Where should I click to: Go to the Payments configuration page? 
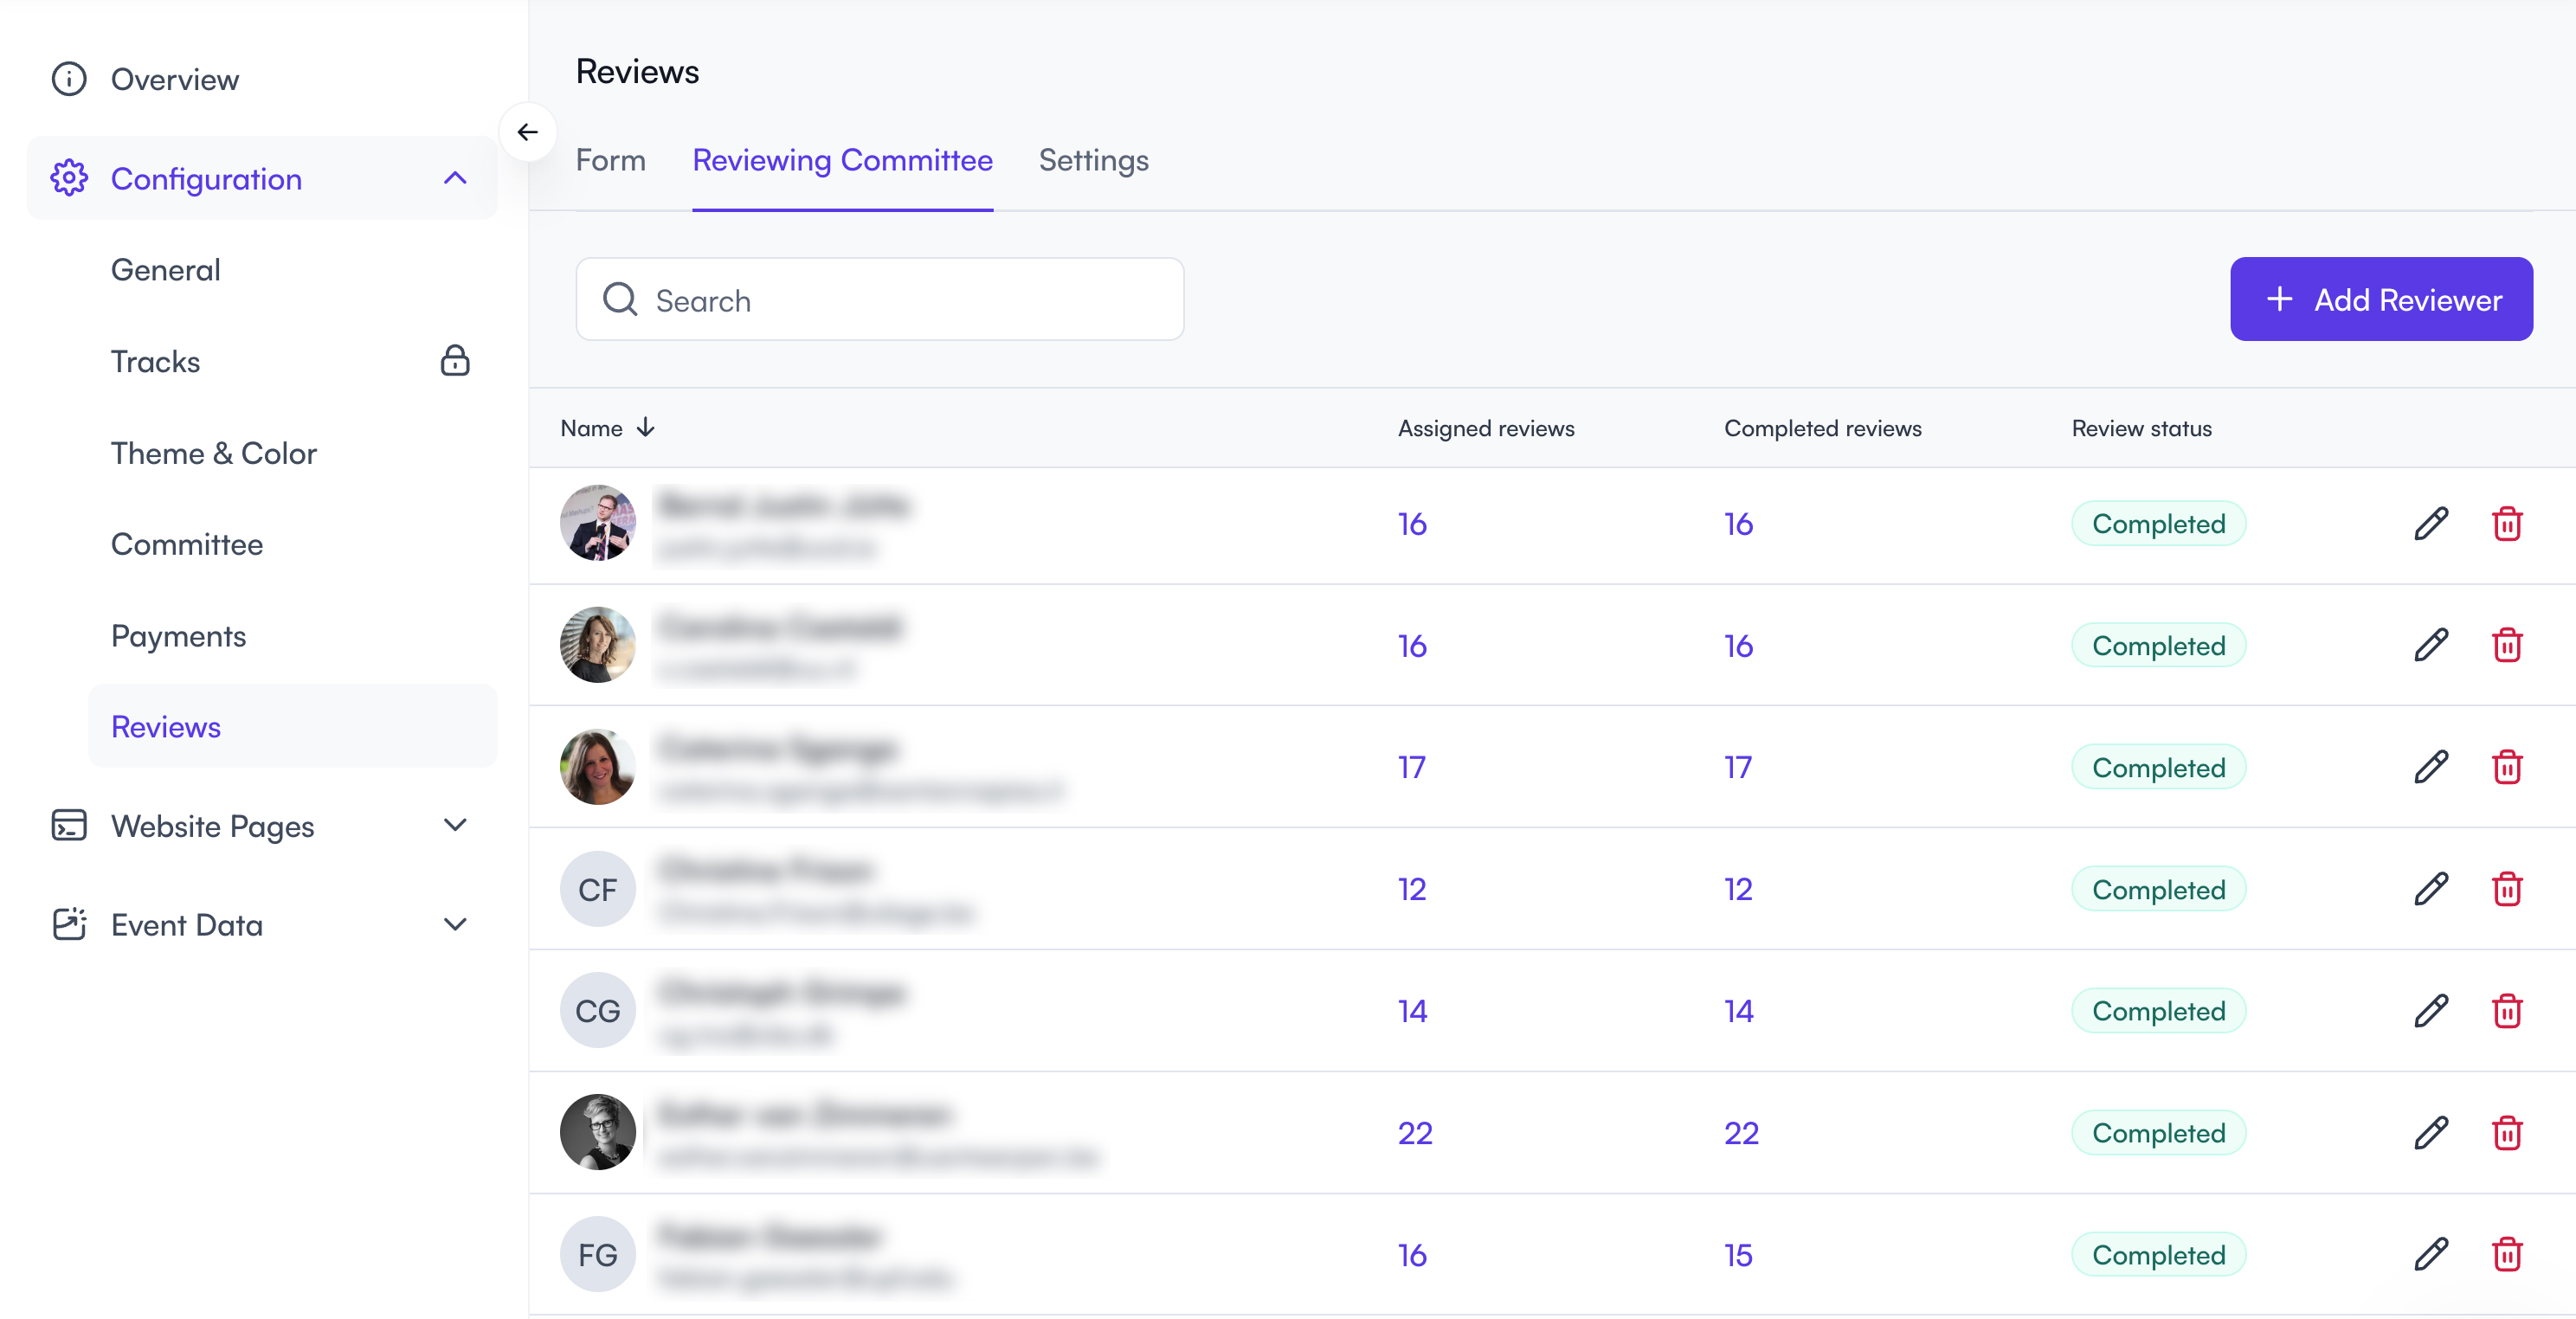click(178, 636)
